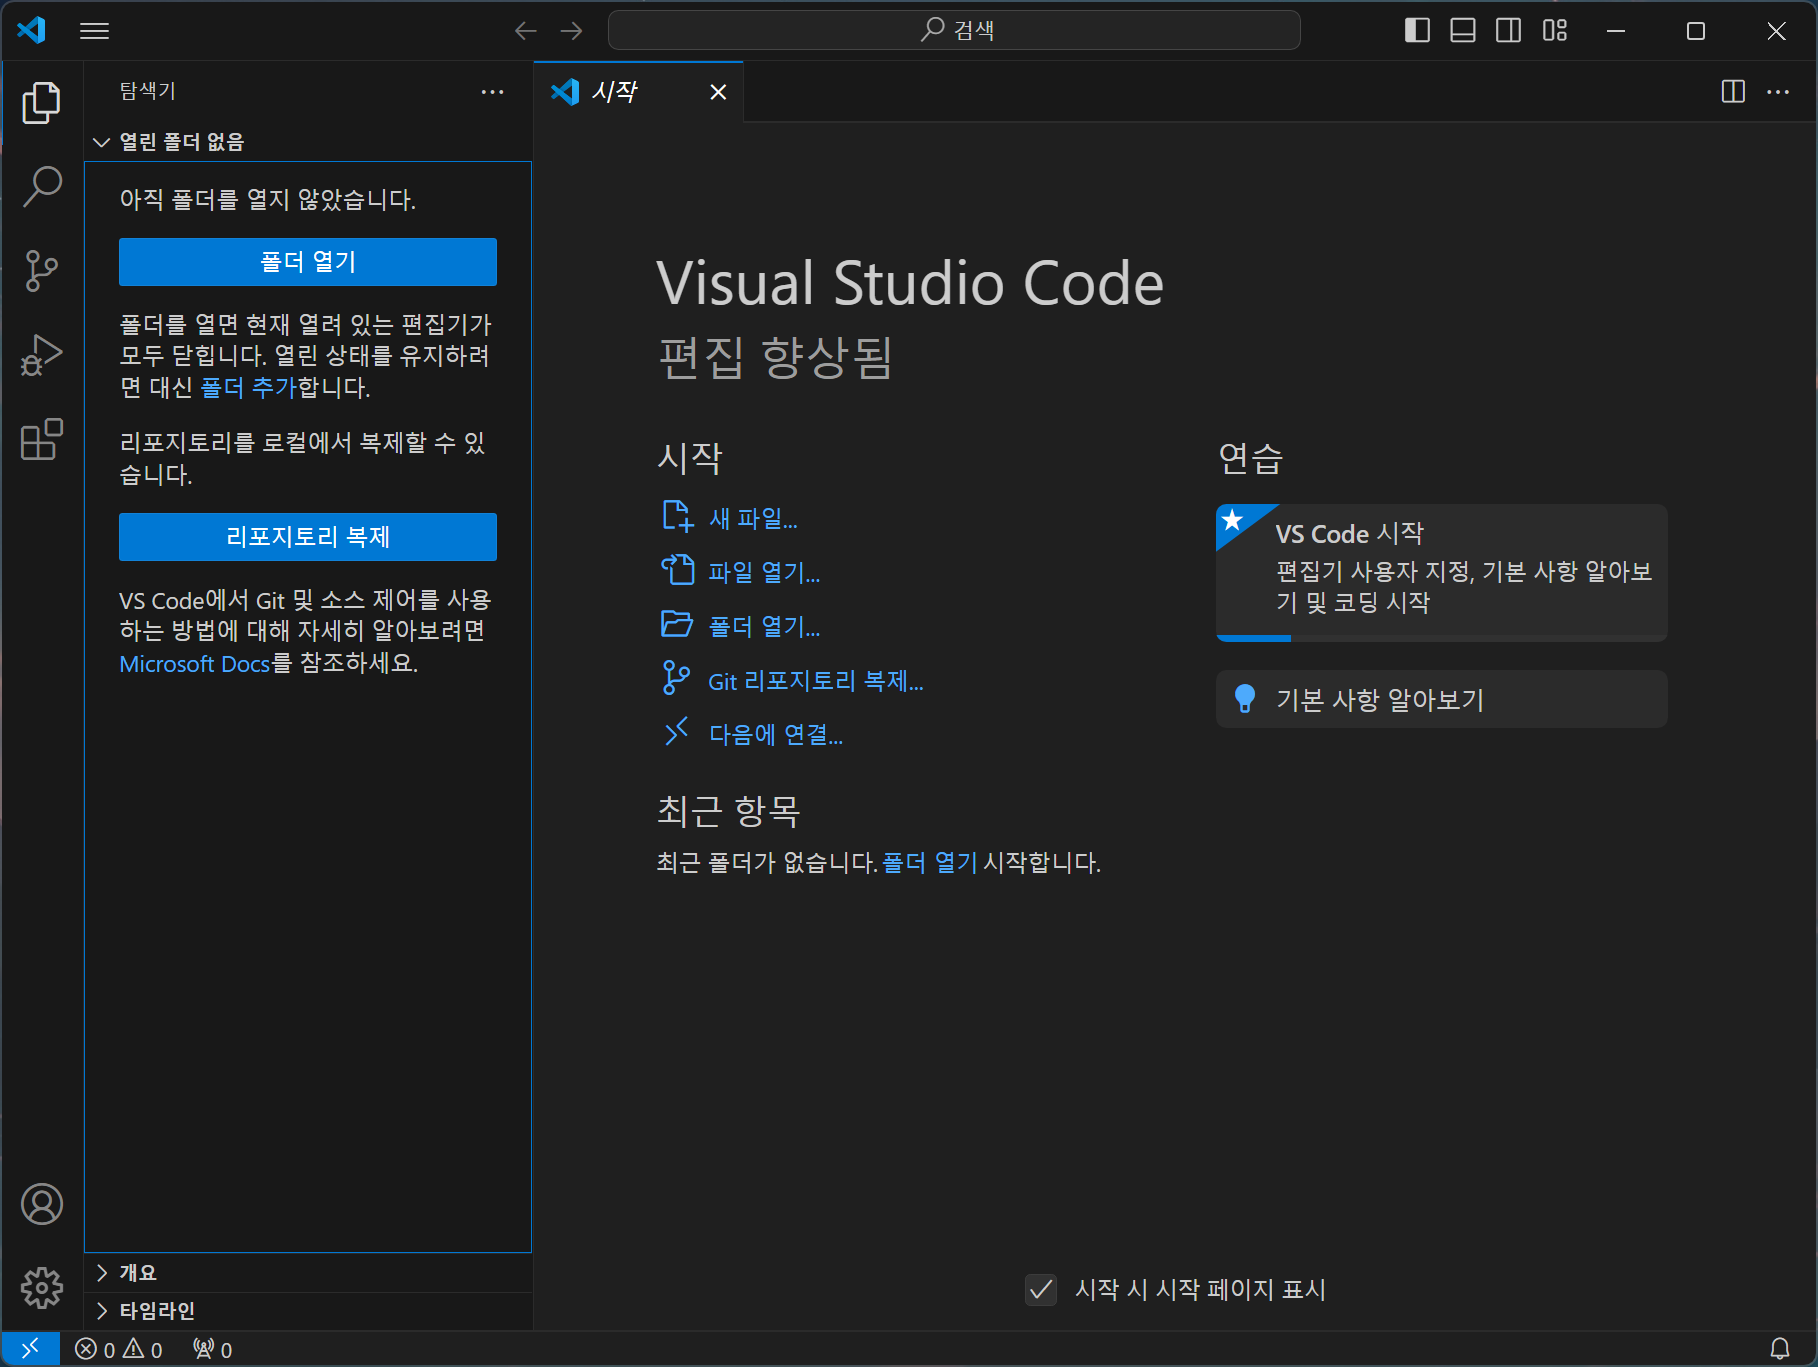The image size is (1818, 1367).
Task: Go forward with the right arrow
Action: click(x=571, y=31)
